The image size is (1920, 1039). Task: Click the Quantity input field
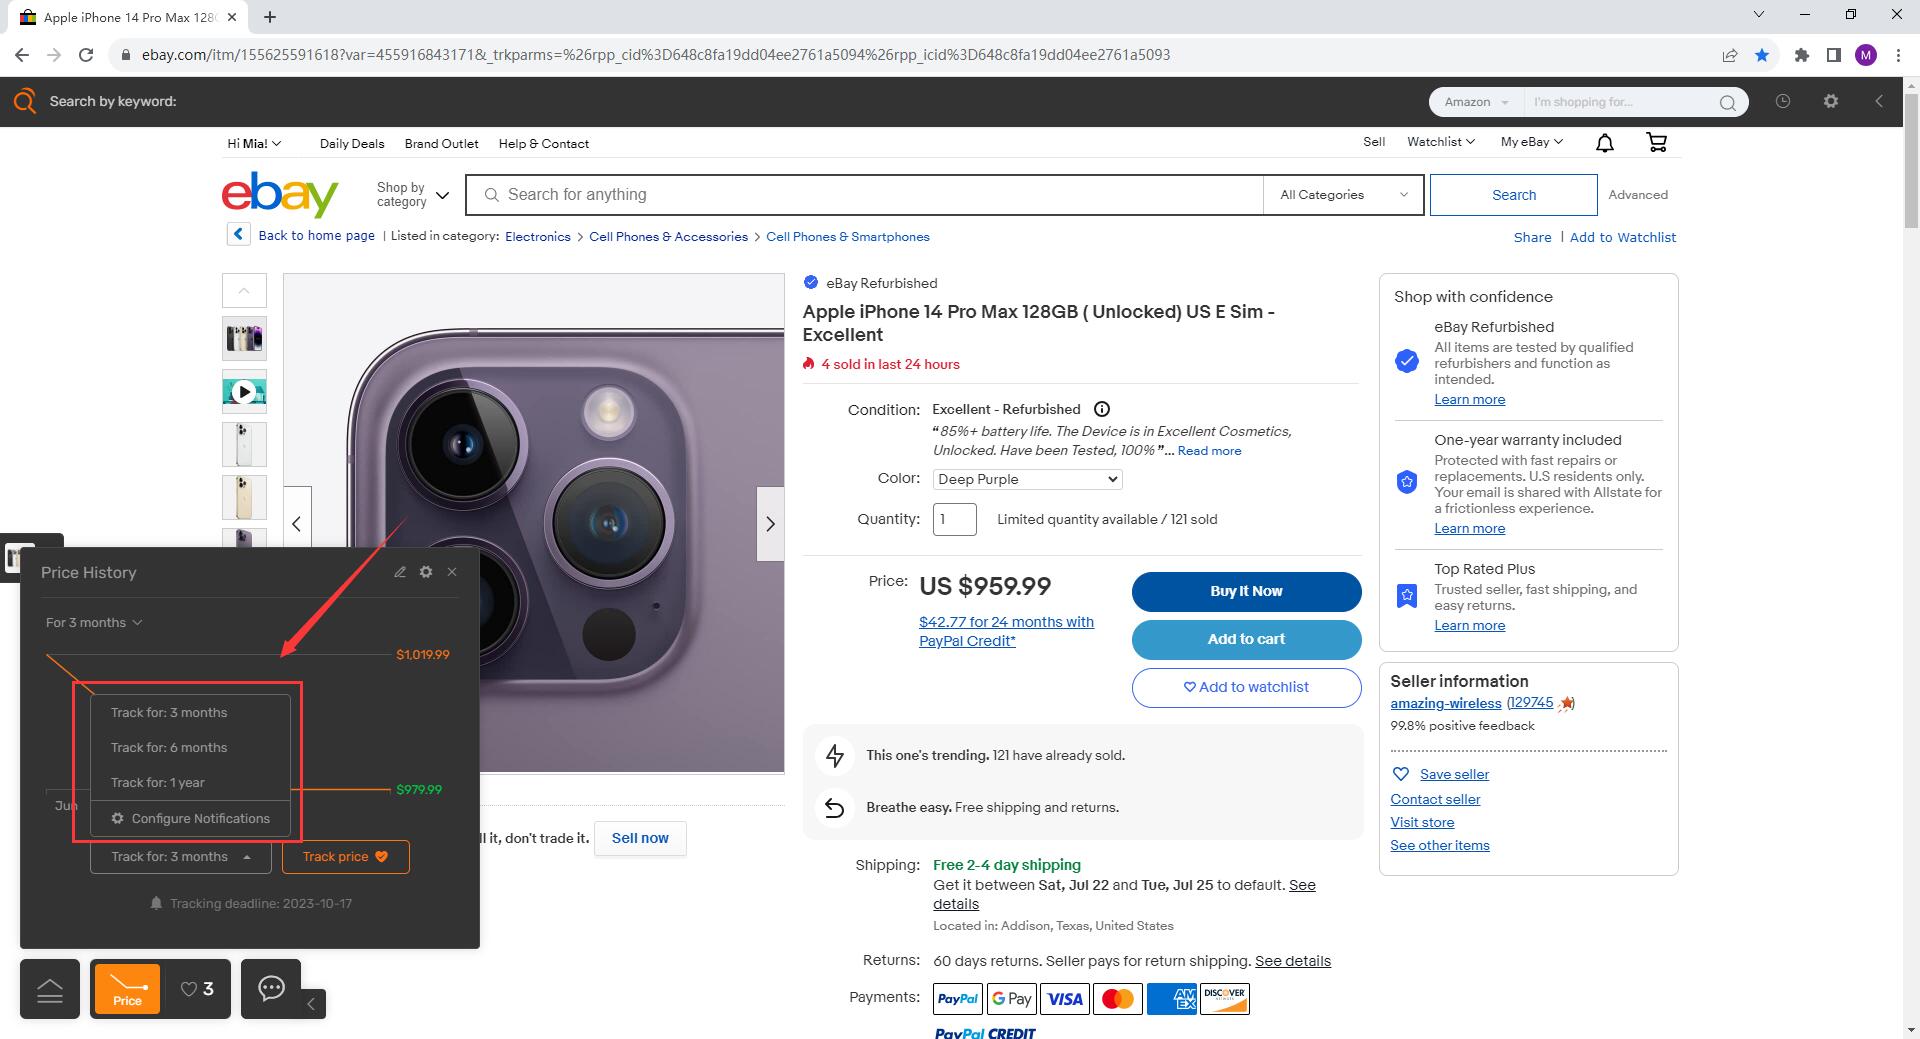point(954,519)
